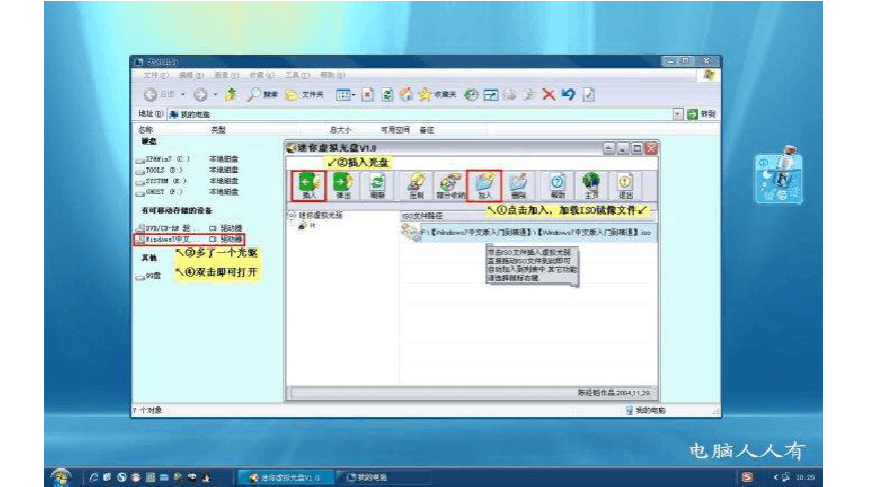Viewport: 893px width, 487px height.
Task: Collapse the 迷你虚拟光驱 tree node
Action: (x=292, y=215)
